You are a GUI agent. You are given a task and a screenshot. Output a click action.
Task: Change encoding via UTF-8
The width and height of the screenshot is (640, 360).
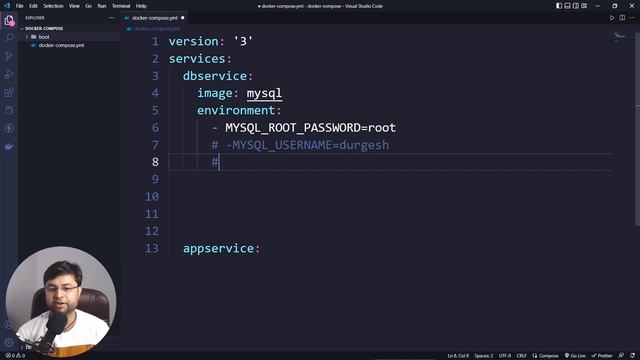pos(504,356)
